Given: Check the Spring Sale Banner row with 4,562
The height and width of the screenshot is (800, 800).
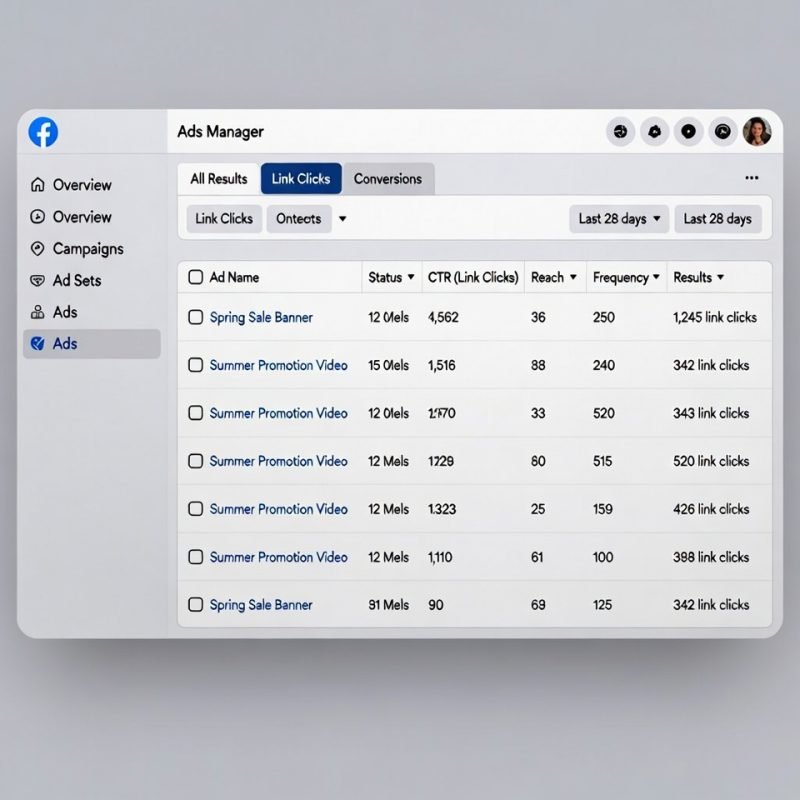Looking at the screenshot, I should click(195, 317).
